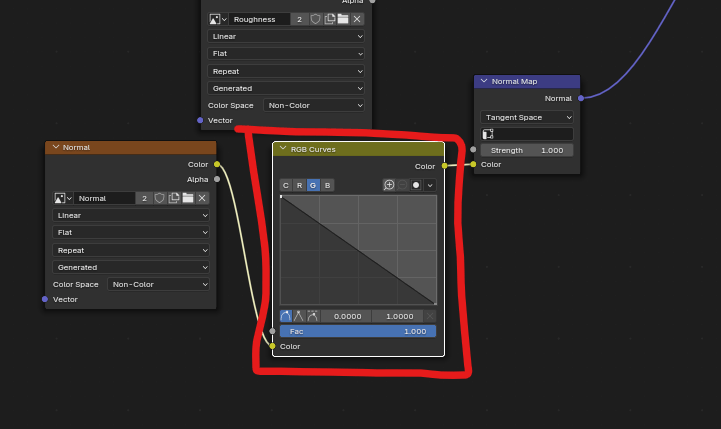
Task: Adjust Fac slider in RGB Curves
Action: tap(358, 331)
